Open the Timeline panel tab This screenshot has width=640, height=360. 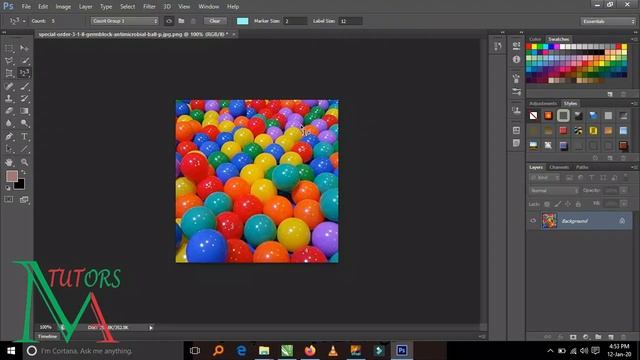pos(48,337)
